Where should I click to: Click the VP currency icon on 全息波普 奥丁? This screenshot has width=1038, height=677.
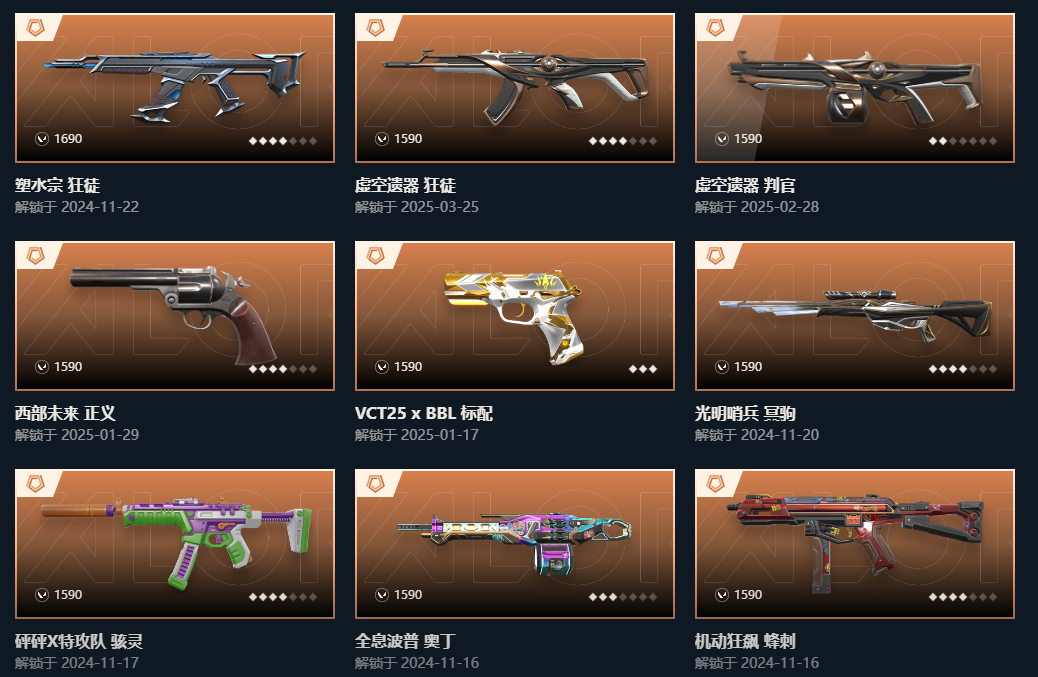pos(382,595)
